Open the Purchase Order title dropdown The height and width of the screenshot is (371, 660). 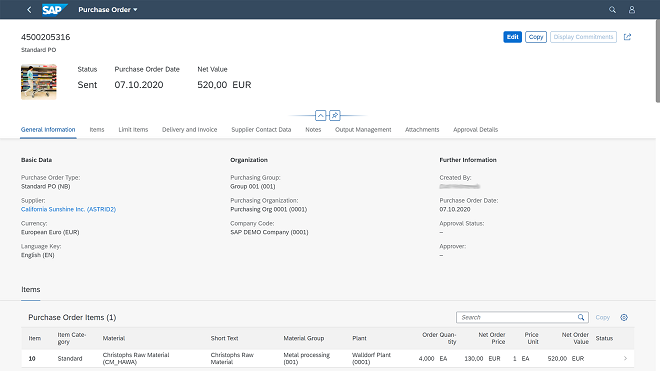108,9
